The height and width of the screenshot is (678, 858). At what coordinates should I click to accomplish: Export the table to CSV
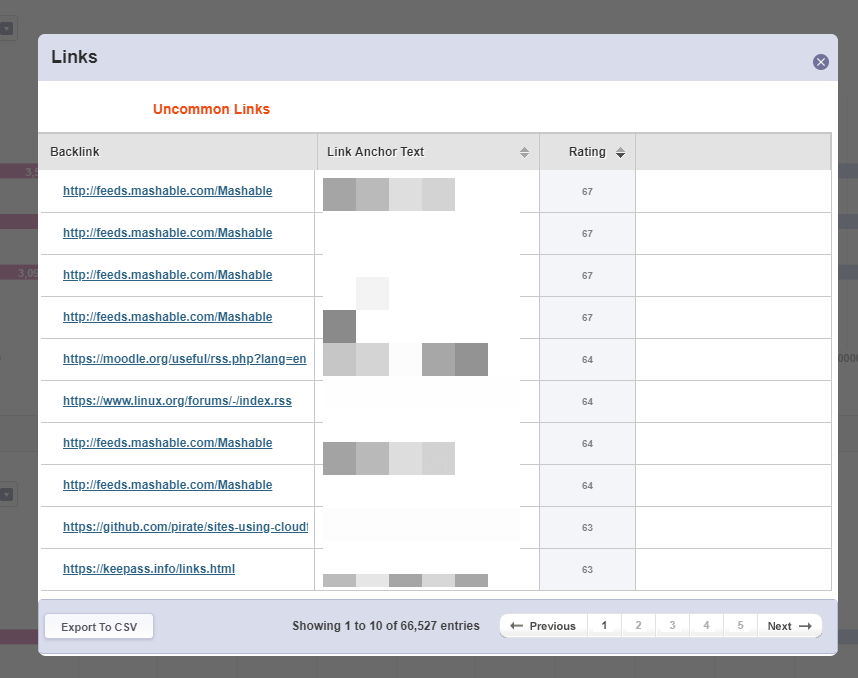pyautogui.click(x=99, y=627)
